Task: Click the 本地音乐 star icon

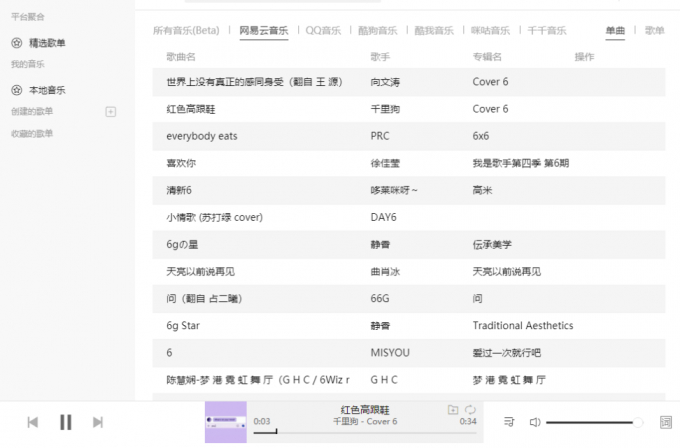Action: (x=16, y=90)
